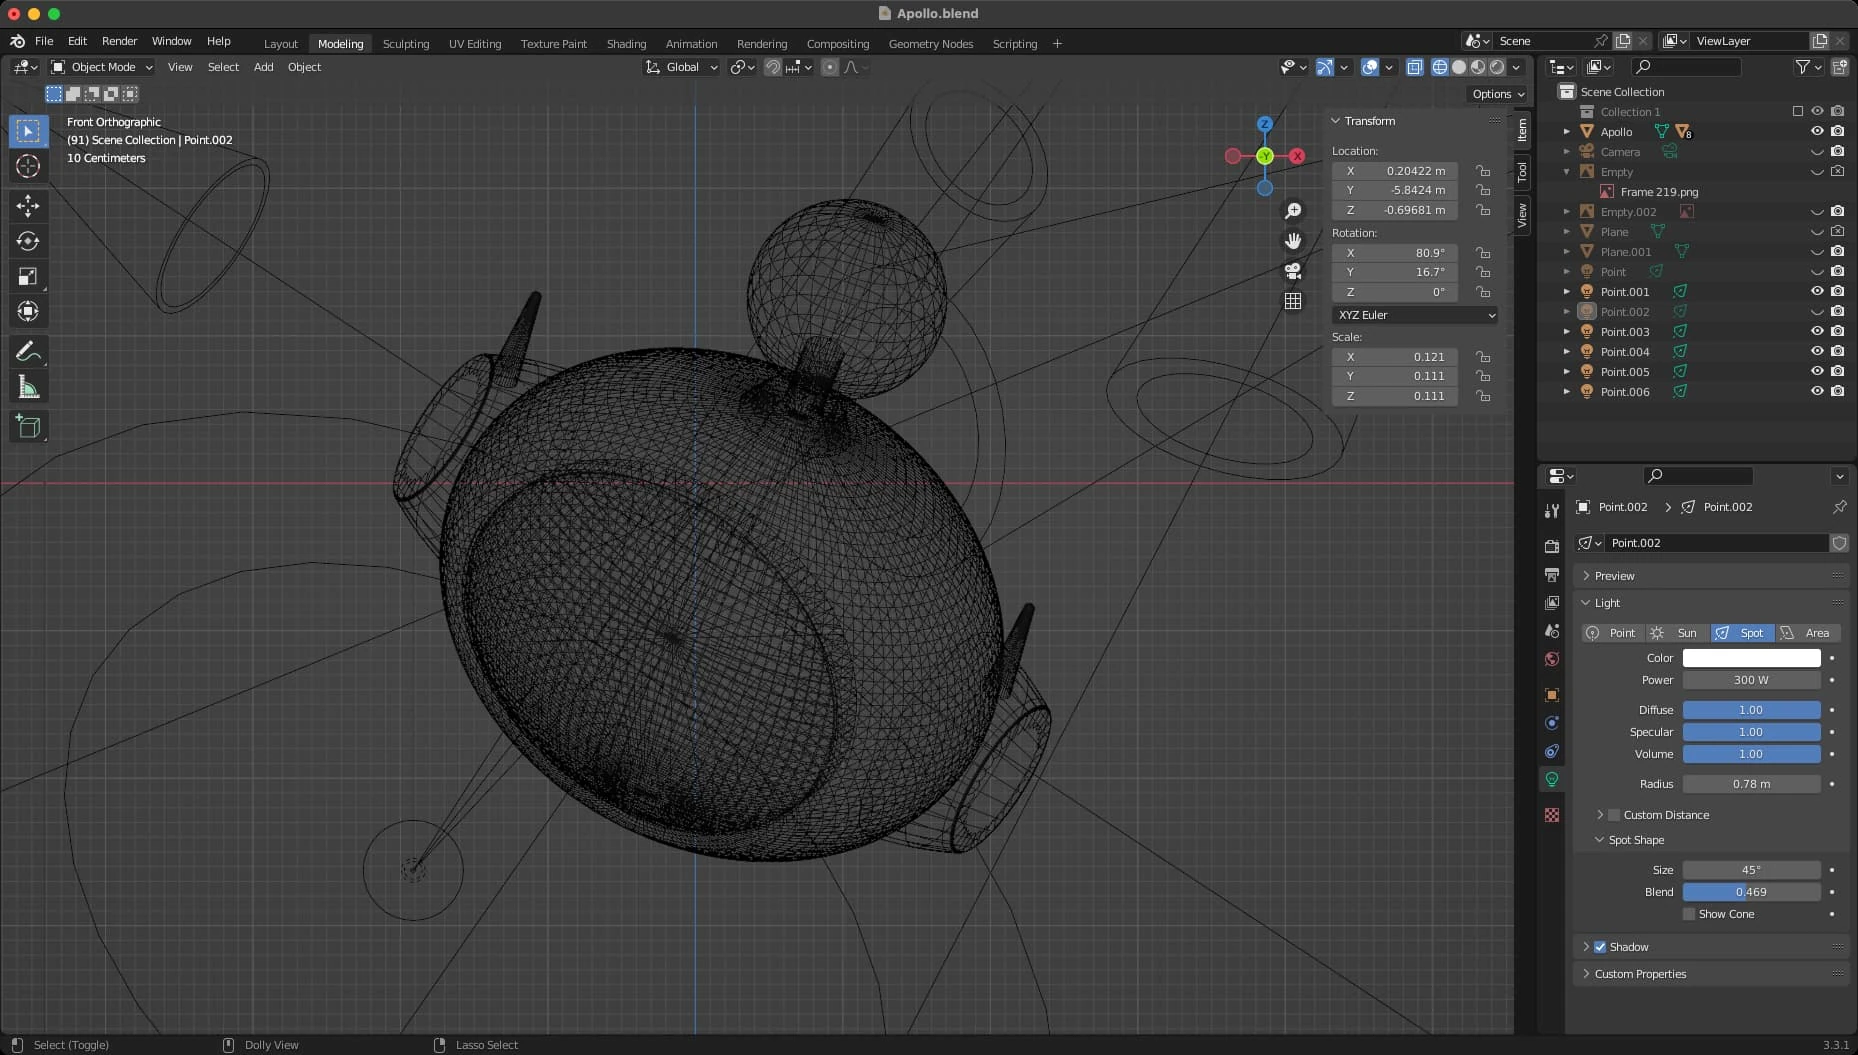This screenshot has height=1055, width=1858.
Task: Open the XYZ Euler rotation mode dropdown
Action: (x=1415, y=315)
